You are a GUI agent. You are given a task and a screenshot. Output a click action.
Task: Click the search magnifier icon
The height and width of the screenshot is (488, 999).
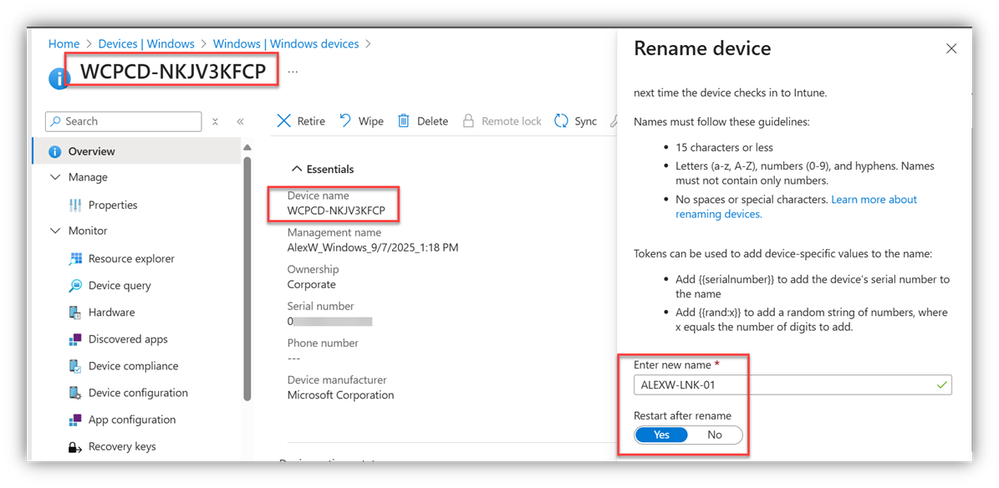pyautogui.click(x=56, y=121)
